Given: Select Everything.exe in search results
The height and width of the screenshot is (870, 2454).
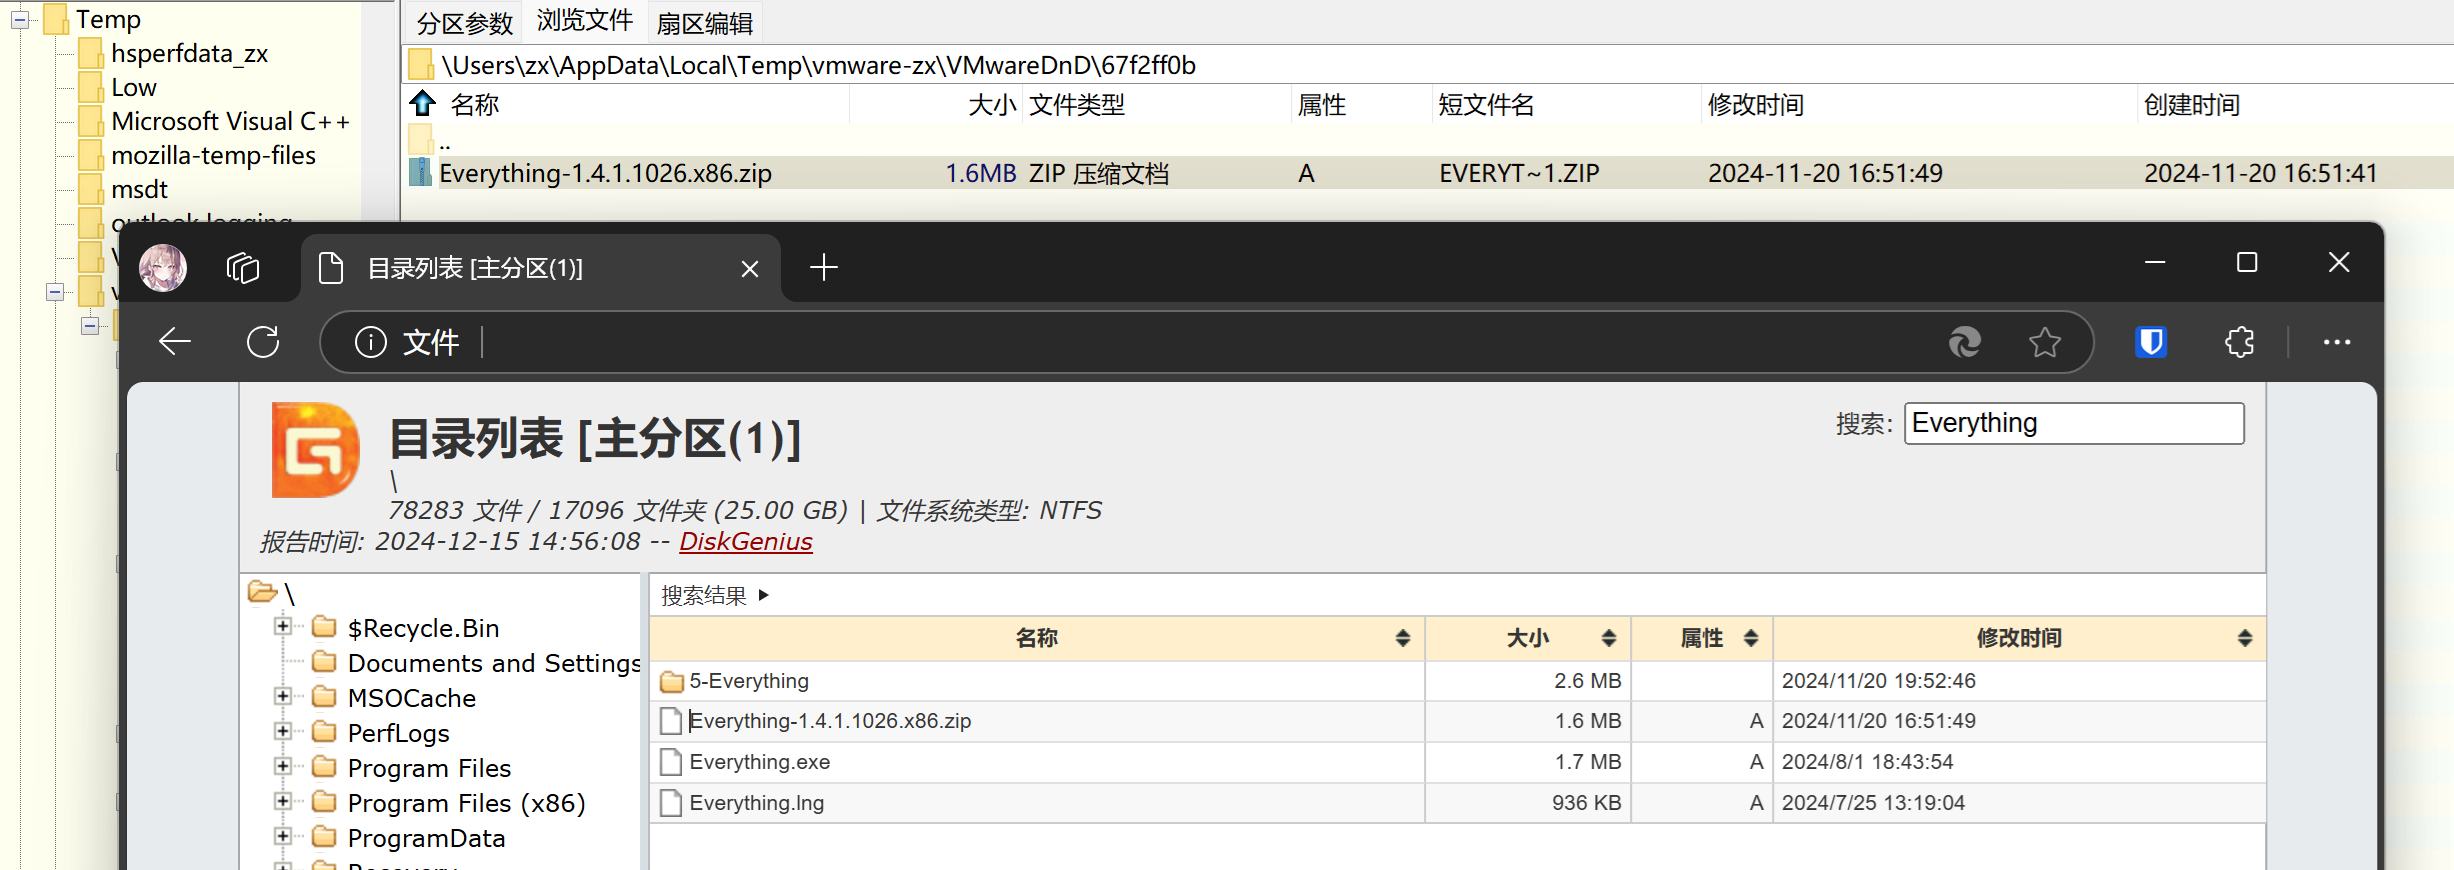Looking at the screenshot, I should point(759,762).
